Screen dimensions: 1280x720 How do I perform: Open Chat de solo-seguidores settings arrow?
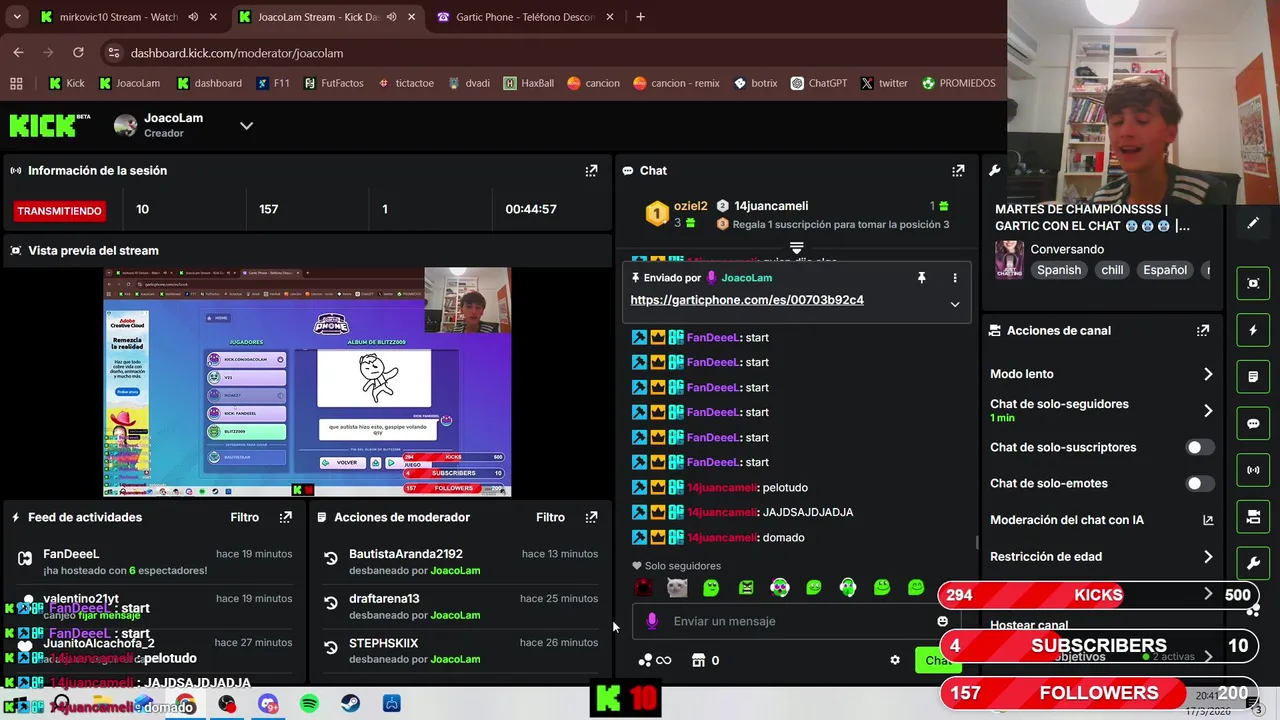pyautogui.click(x=1208, y=410)
